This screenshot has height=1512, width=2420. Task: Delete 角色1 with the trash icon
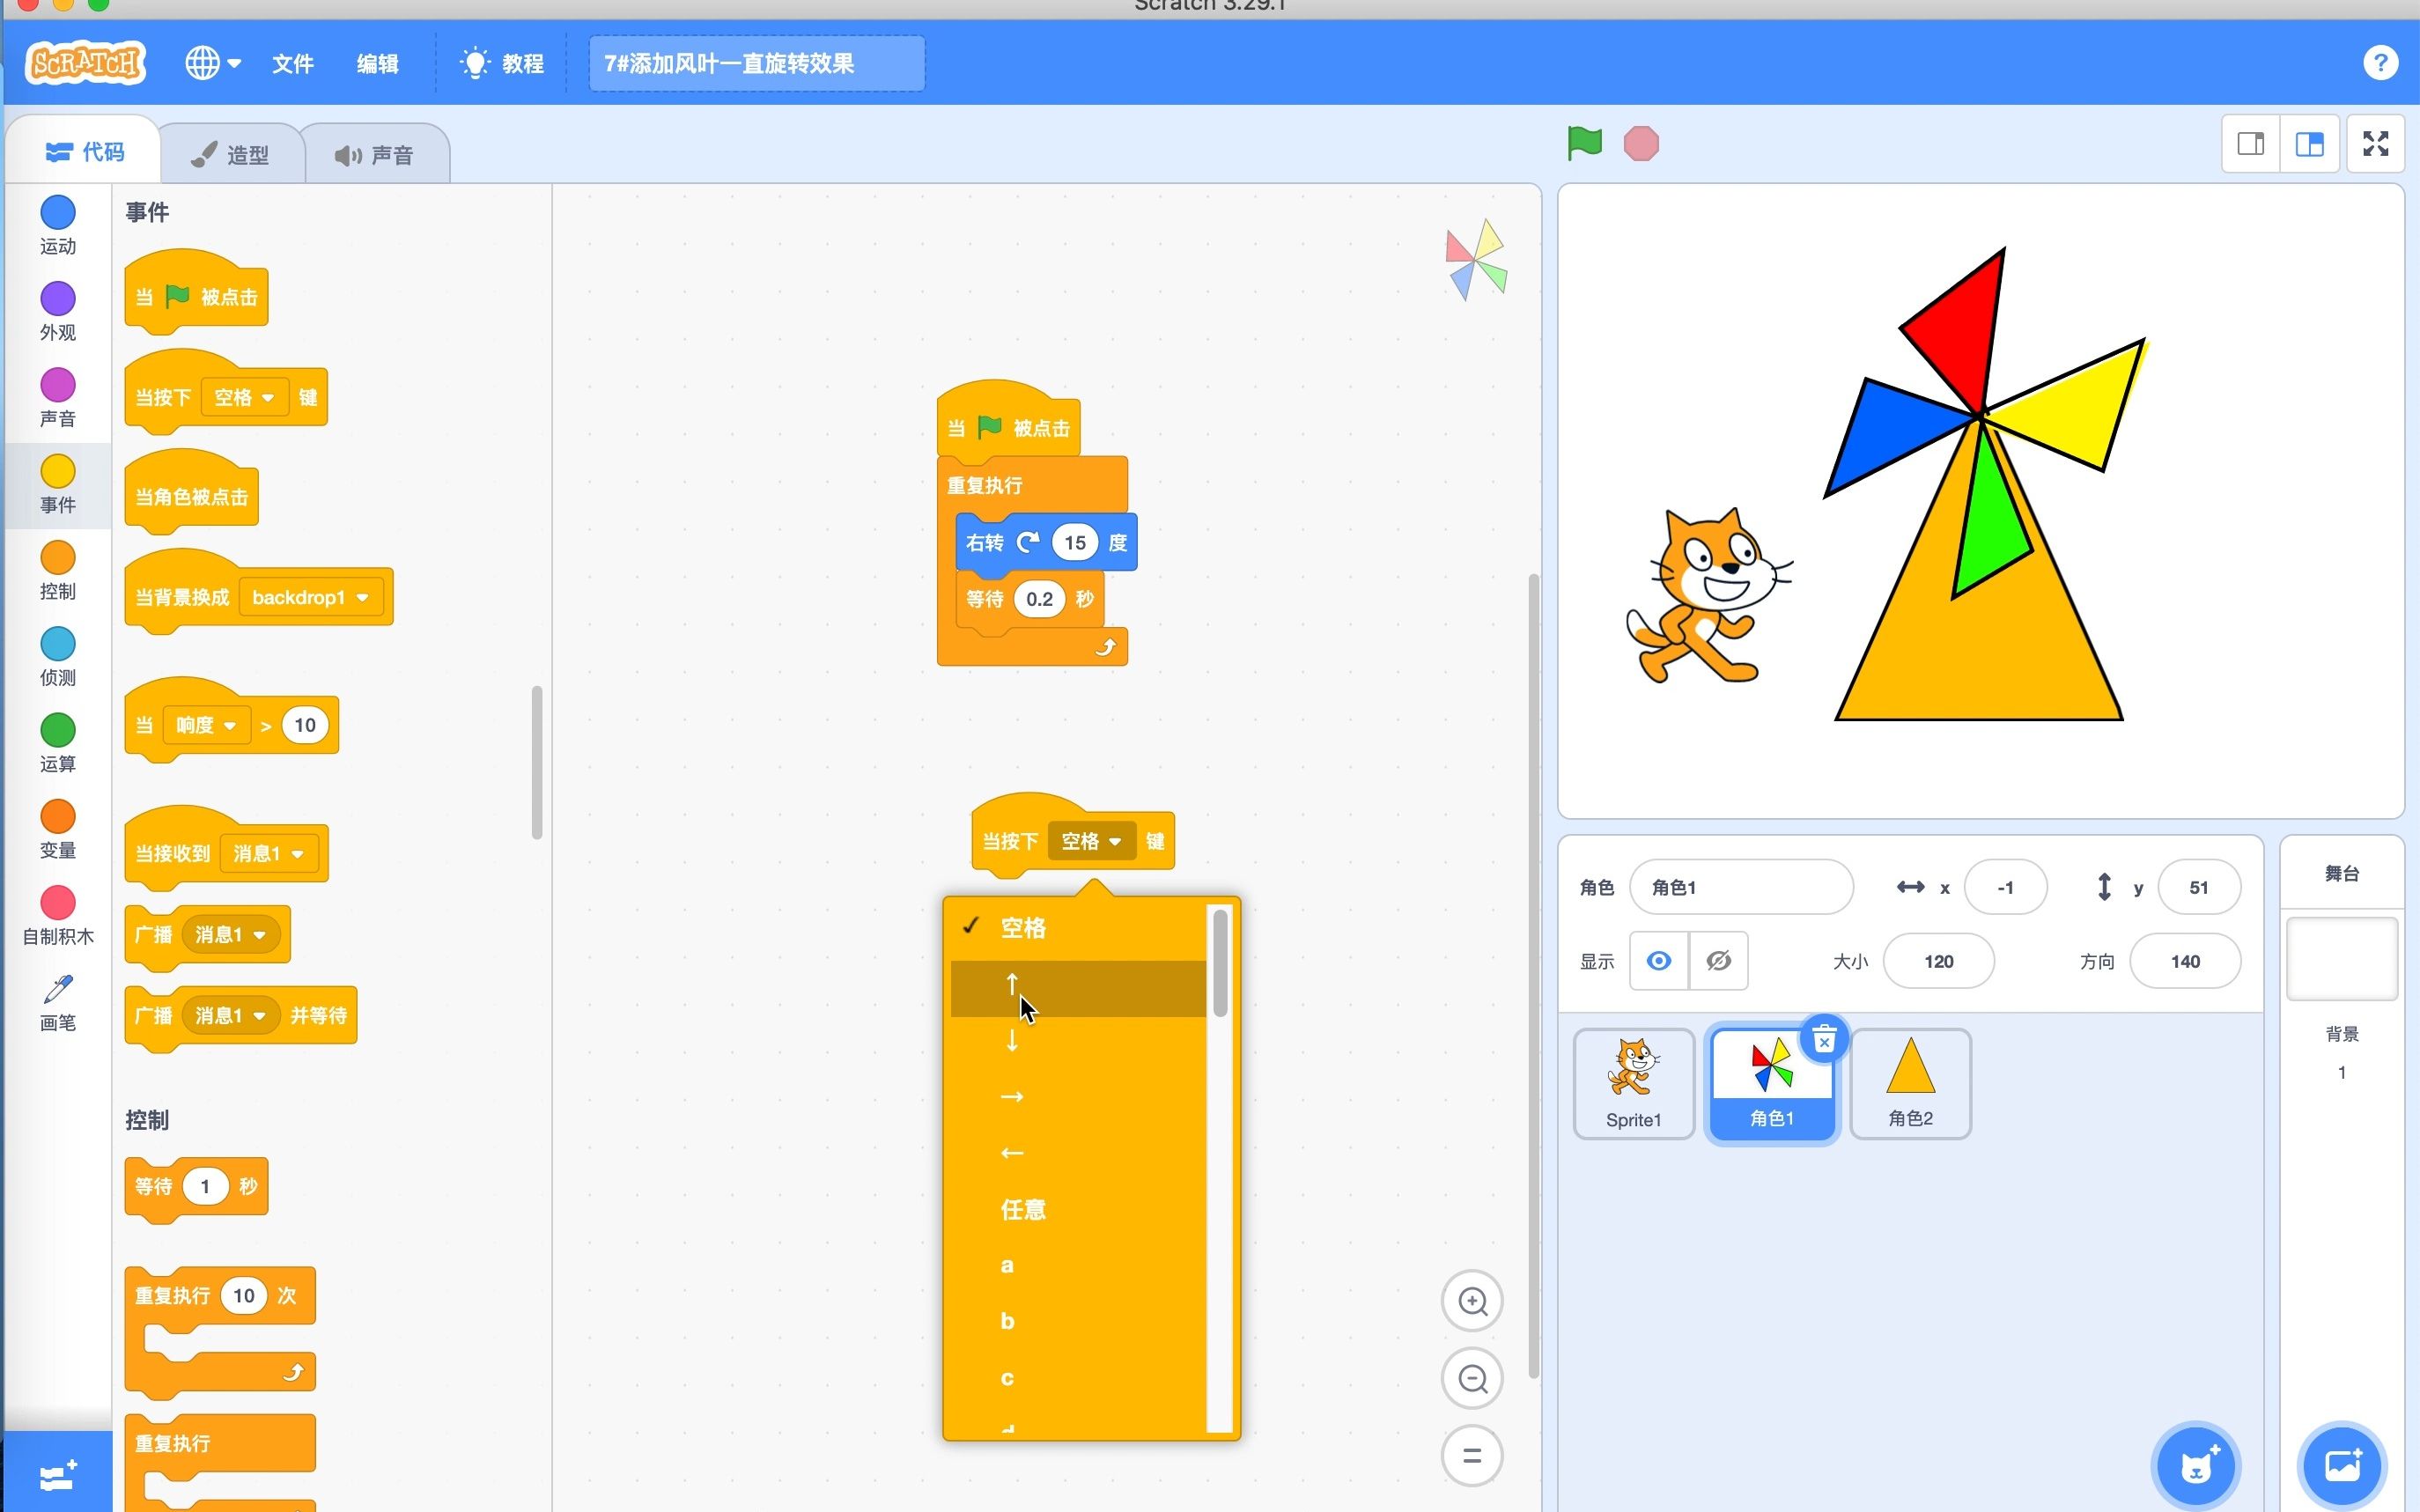point(1824,1040)
